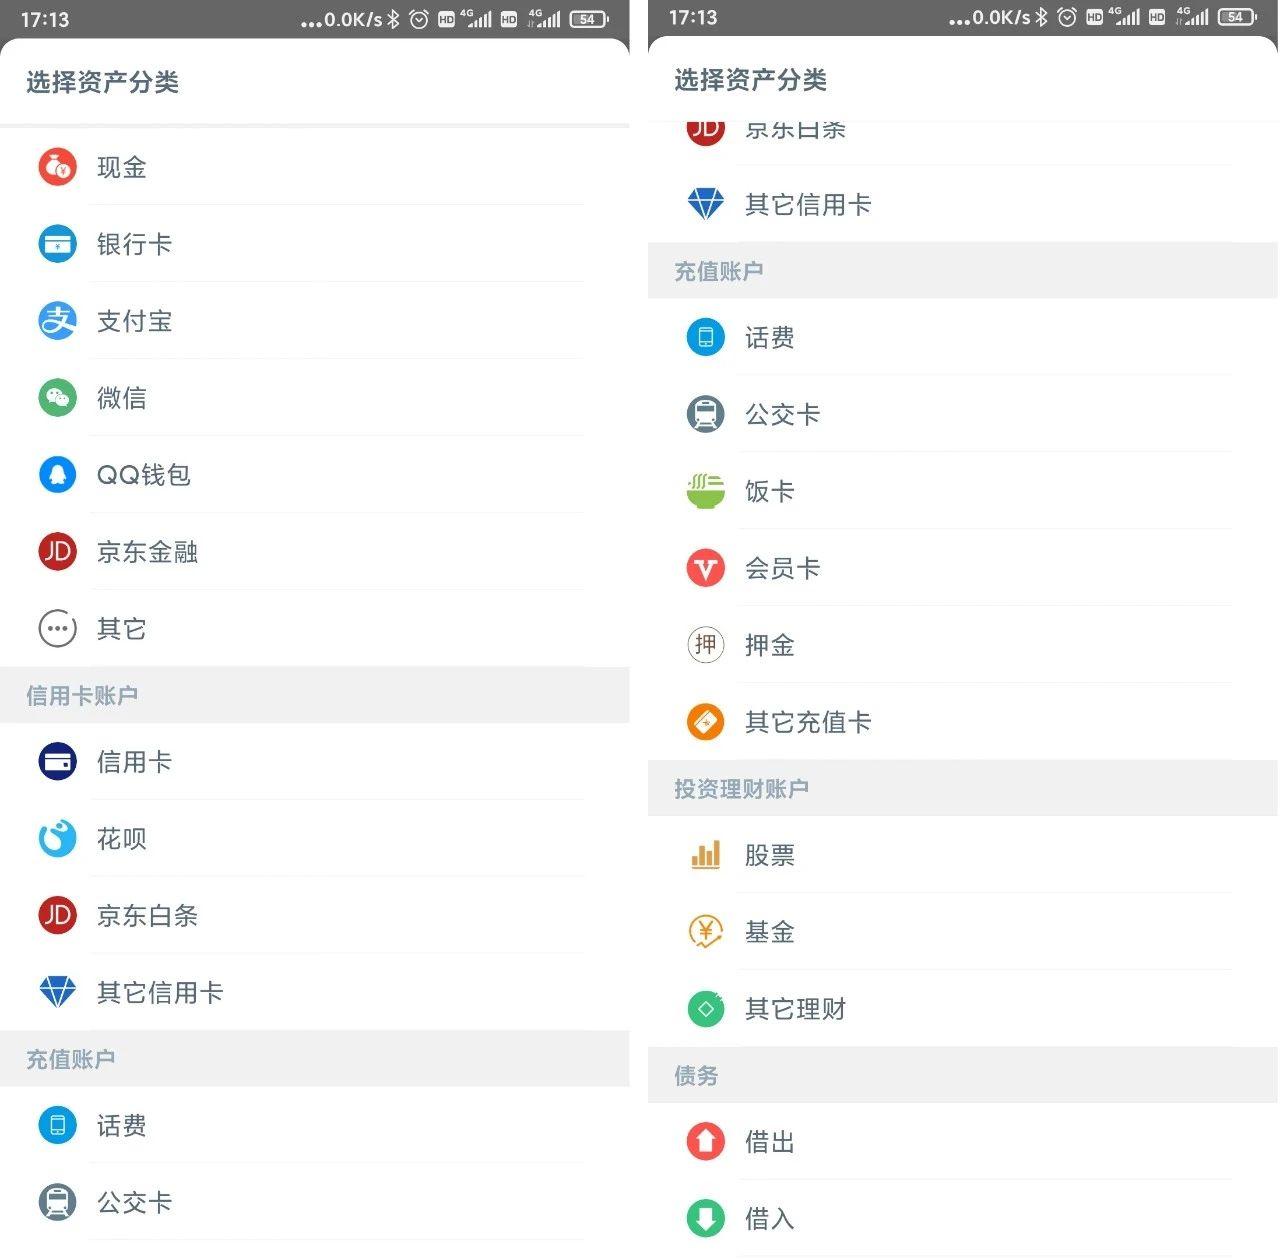The height and width of the screenshot is (1259, 1280).
Task: Choose 话费 in the right panel
Action: (x=963, y=337)
